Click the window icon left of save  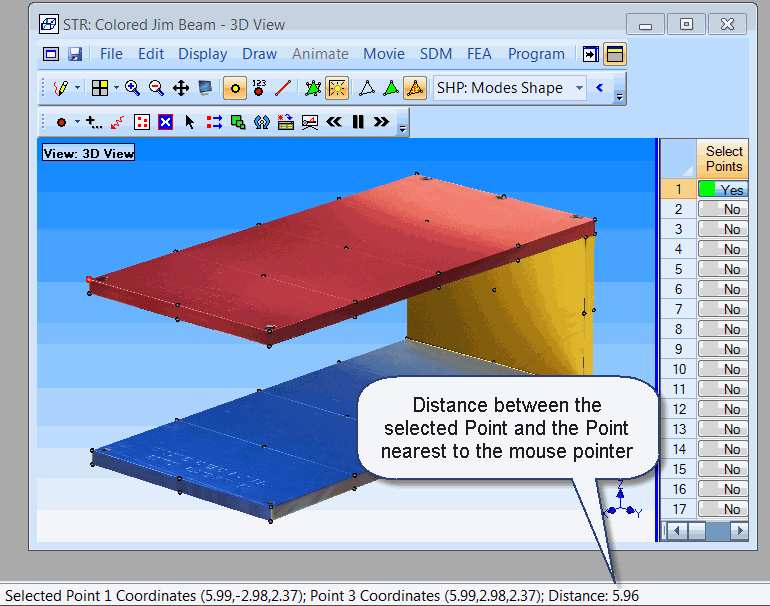tap(51, 54)
